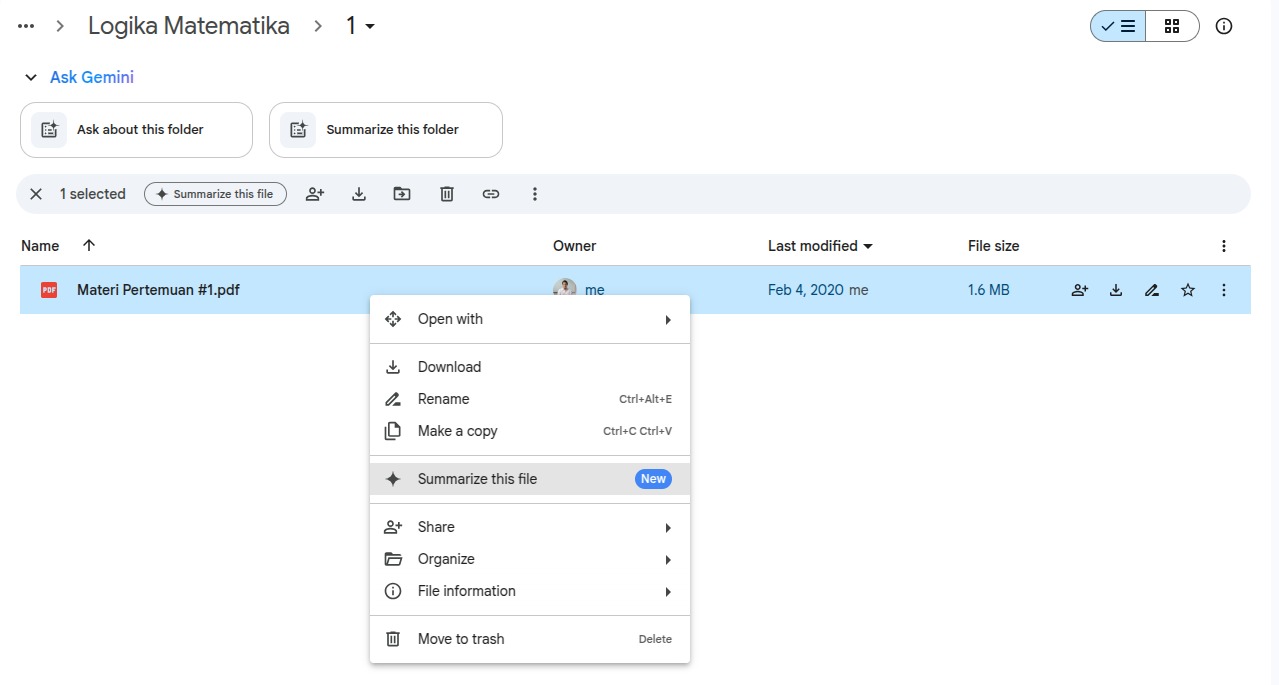This screenshot has width=1279, height=685.
Task: Click the download icon in the selection toolbar
Action: click(x=359, y=194)
